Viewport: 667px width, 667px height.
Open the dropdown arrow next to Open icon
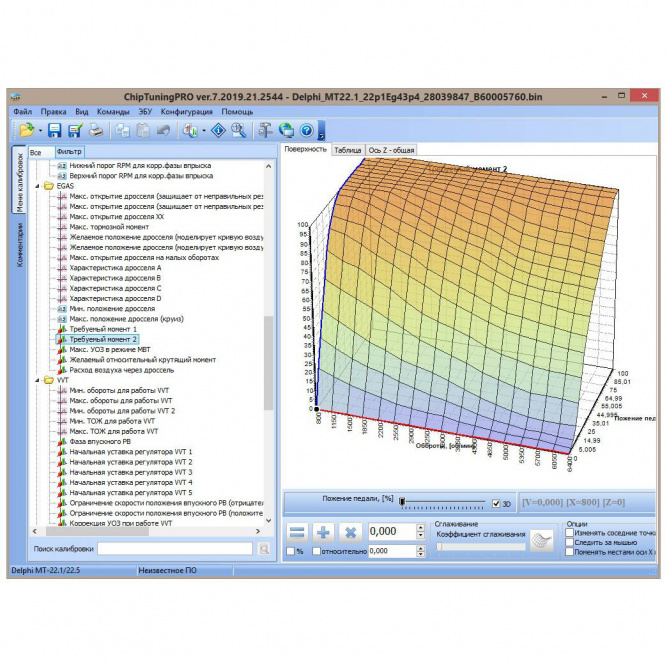[x=40, y=131]
